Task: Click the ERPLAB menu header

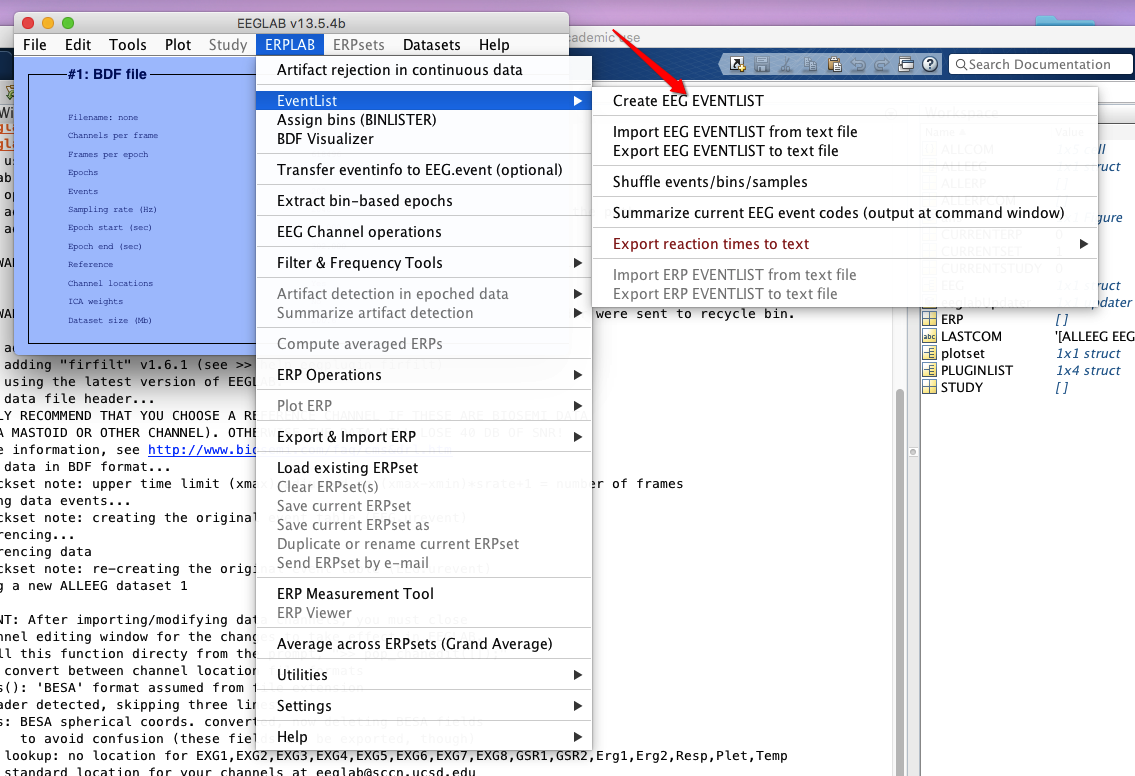Action: click(x=290, y=45)
